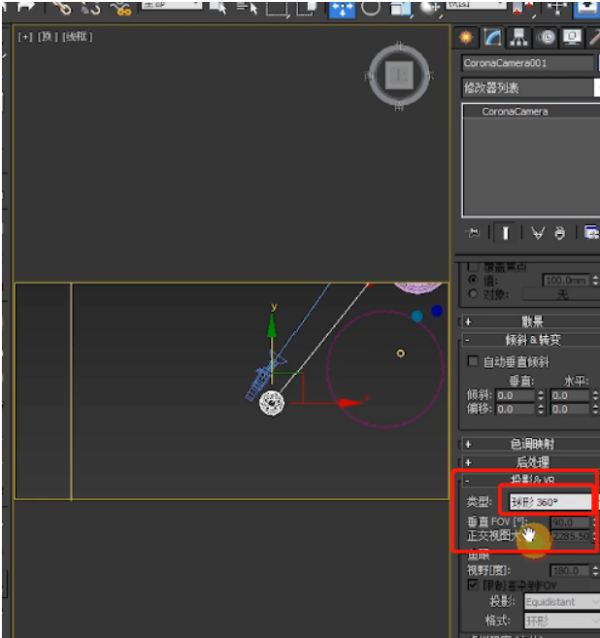600x638 pixels.
Task: Click the 100.0mm value spinner arrows
Action: point(596,280)
